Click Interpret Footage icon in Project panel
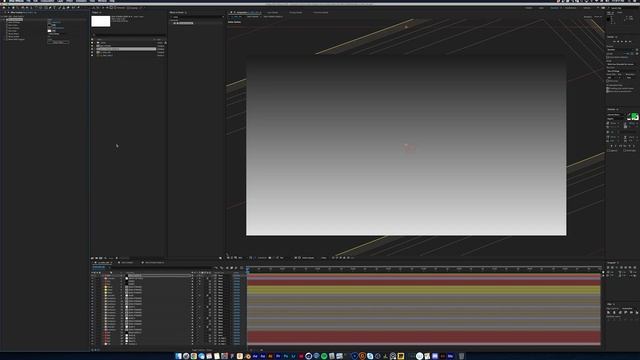 93,258
